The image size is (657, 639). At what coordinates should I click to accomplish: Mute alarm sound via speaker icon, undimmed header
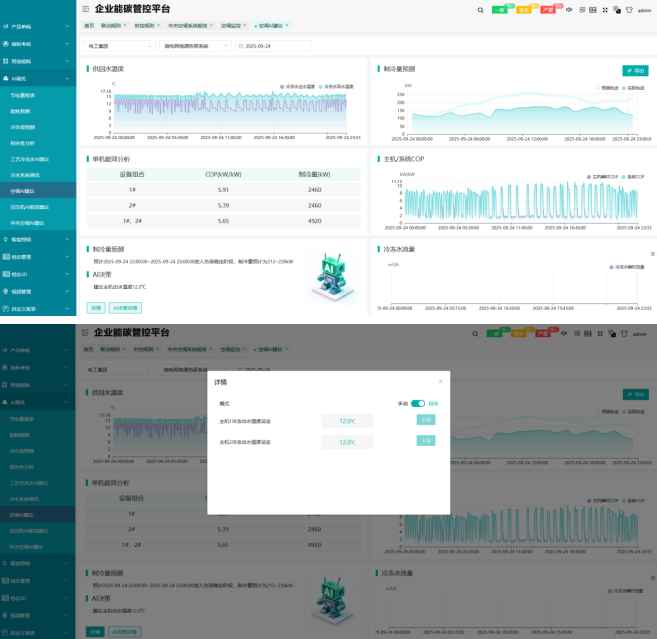(569, 10)
